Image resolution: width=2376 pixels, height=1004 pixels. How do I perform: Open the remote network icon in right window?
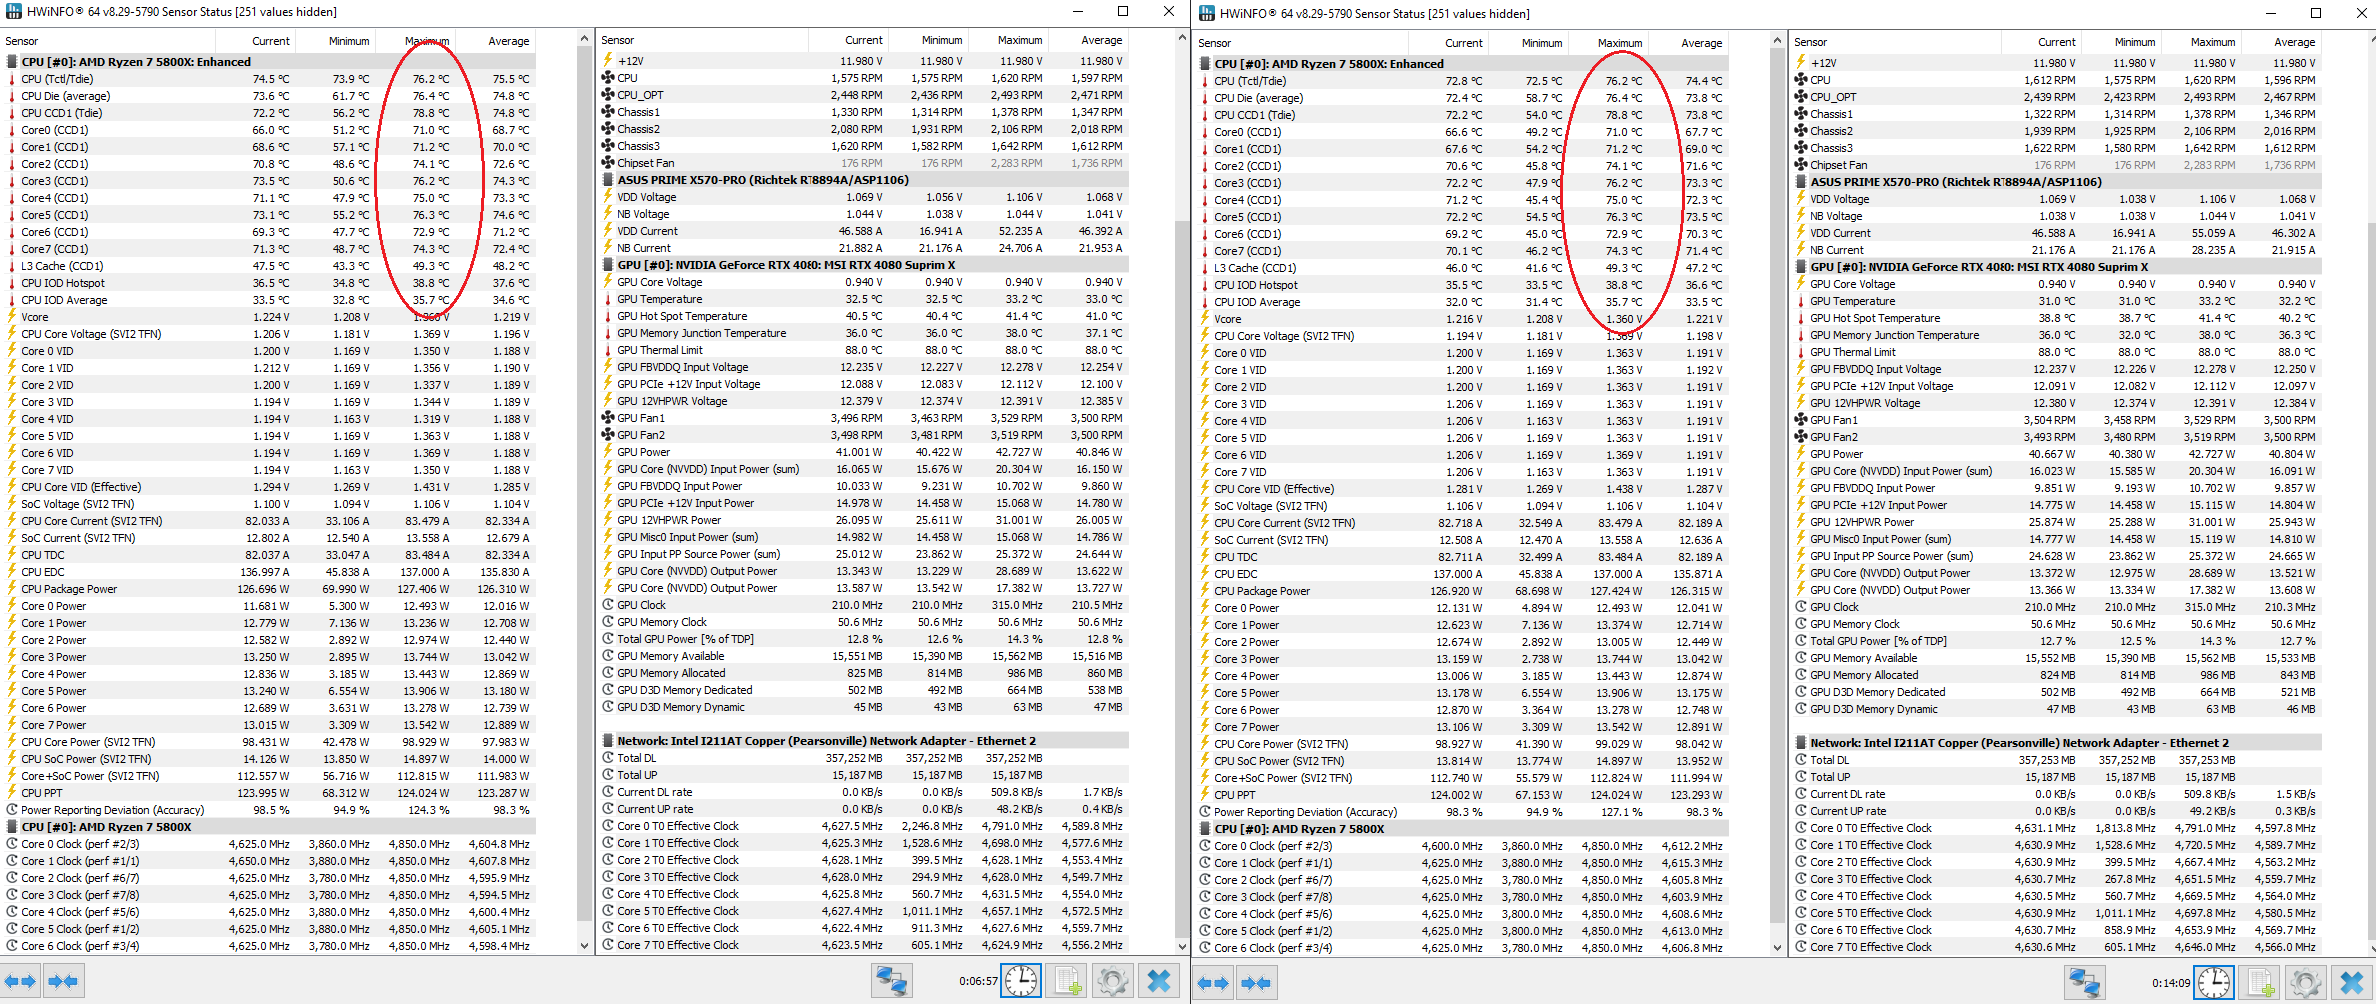(x=2084, y=983)
